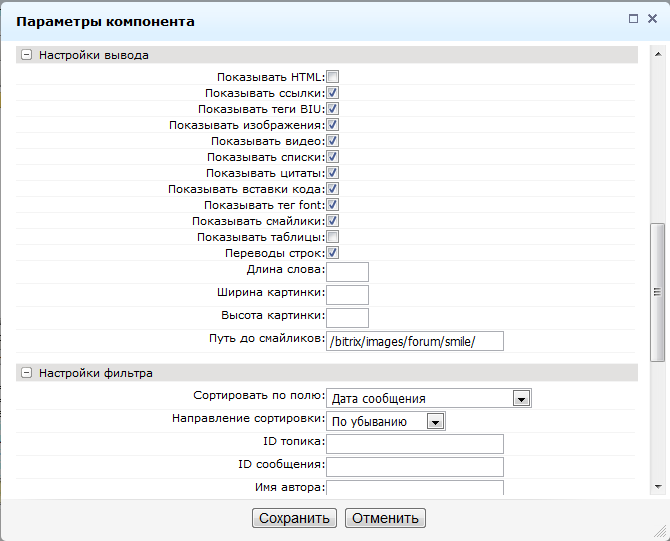This screenshot has height=541, width=670.
Task: Toggle Показывать смайлики checkbox
Action: click(x=333, y=221)
